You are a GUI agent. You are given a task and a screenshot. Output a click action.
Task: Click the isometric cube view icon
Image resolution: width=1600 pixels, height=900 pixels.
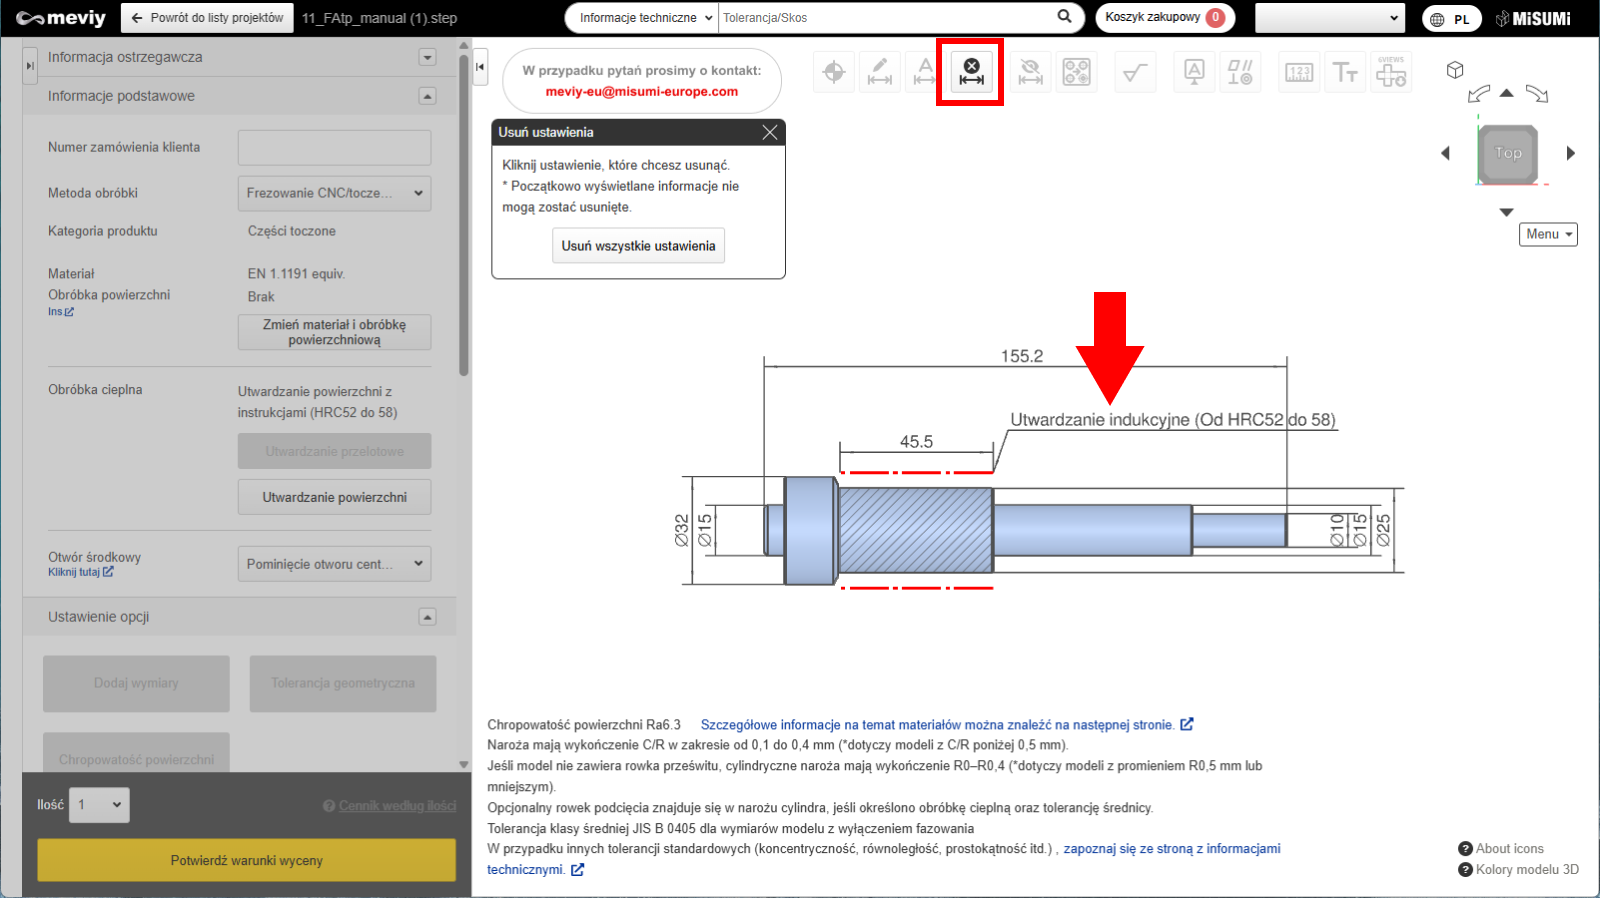click(1455, 70)
